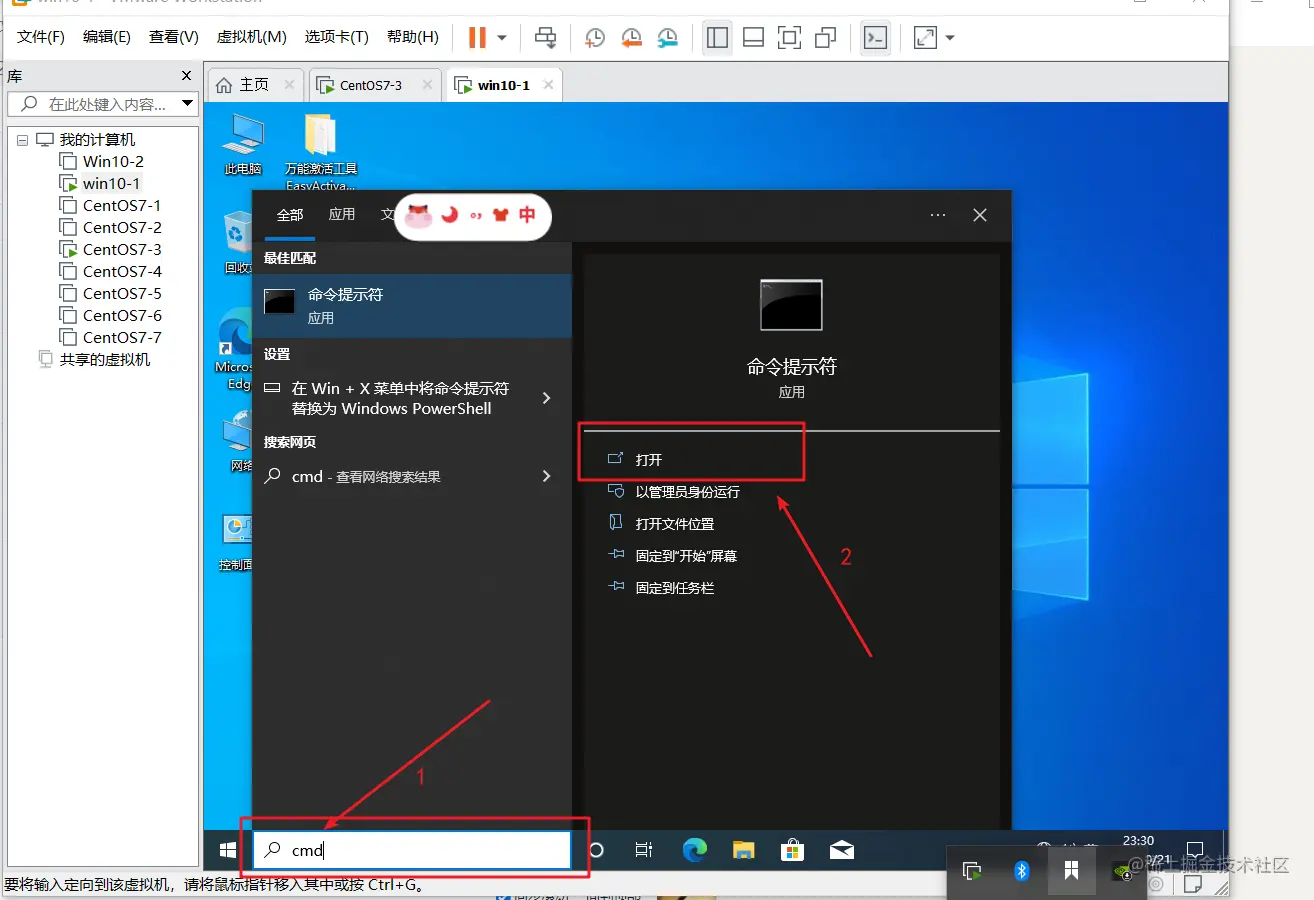Viewport: 1314px width, 900px height.
Task: Open File Explorer from the taskbar
Action: click(x=743, y=850)
